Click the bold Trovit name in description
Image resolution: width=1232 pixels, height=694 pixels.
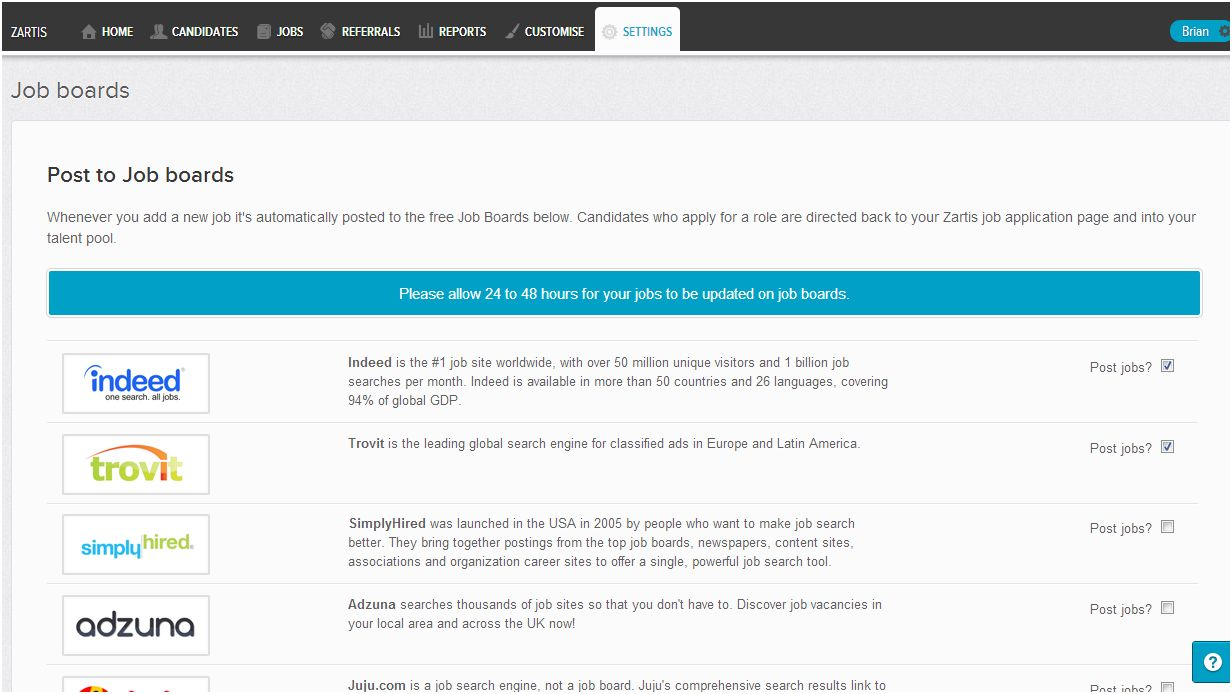click(x=366, y=444)
